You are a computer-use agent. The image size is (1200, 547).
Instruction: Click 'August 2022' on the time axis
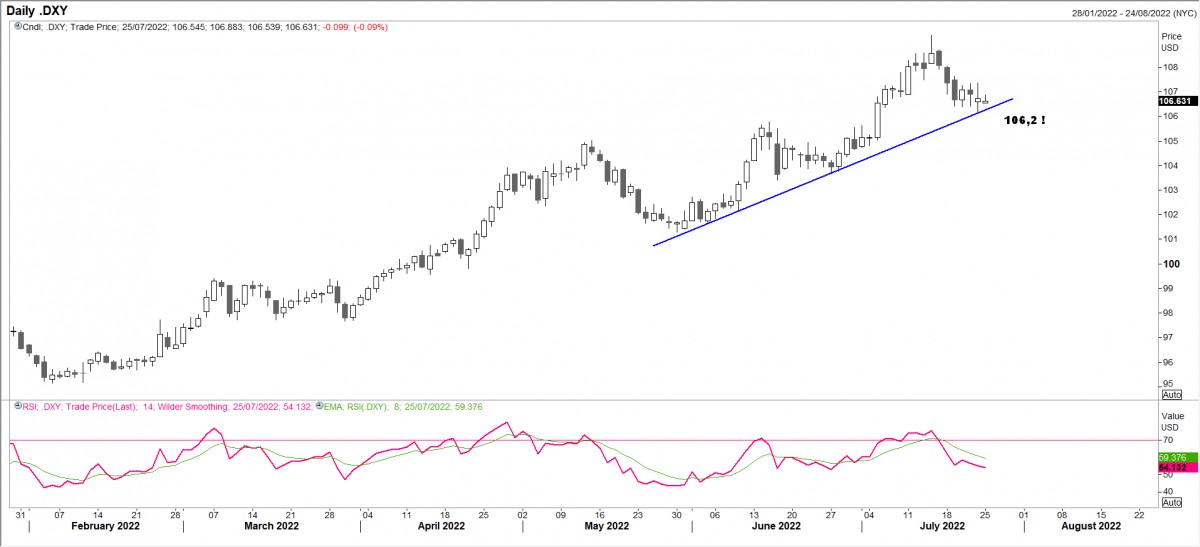click(x=1092, y=525)
